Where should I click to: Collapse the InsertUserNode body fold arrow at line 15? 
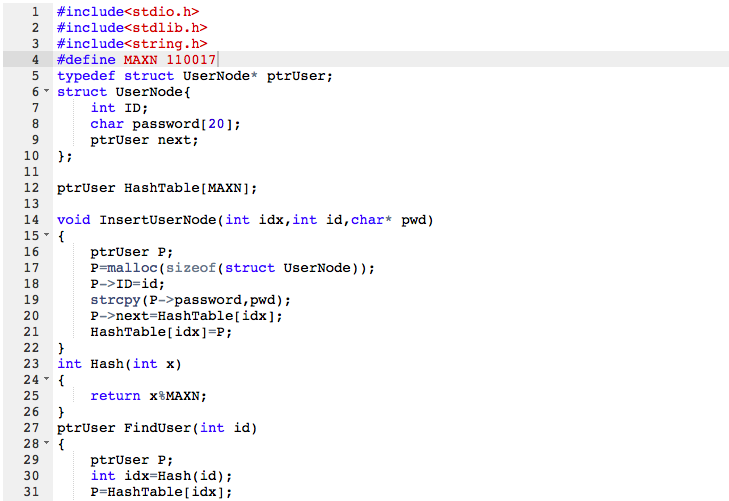(x=46, y=235)
